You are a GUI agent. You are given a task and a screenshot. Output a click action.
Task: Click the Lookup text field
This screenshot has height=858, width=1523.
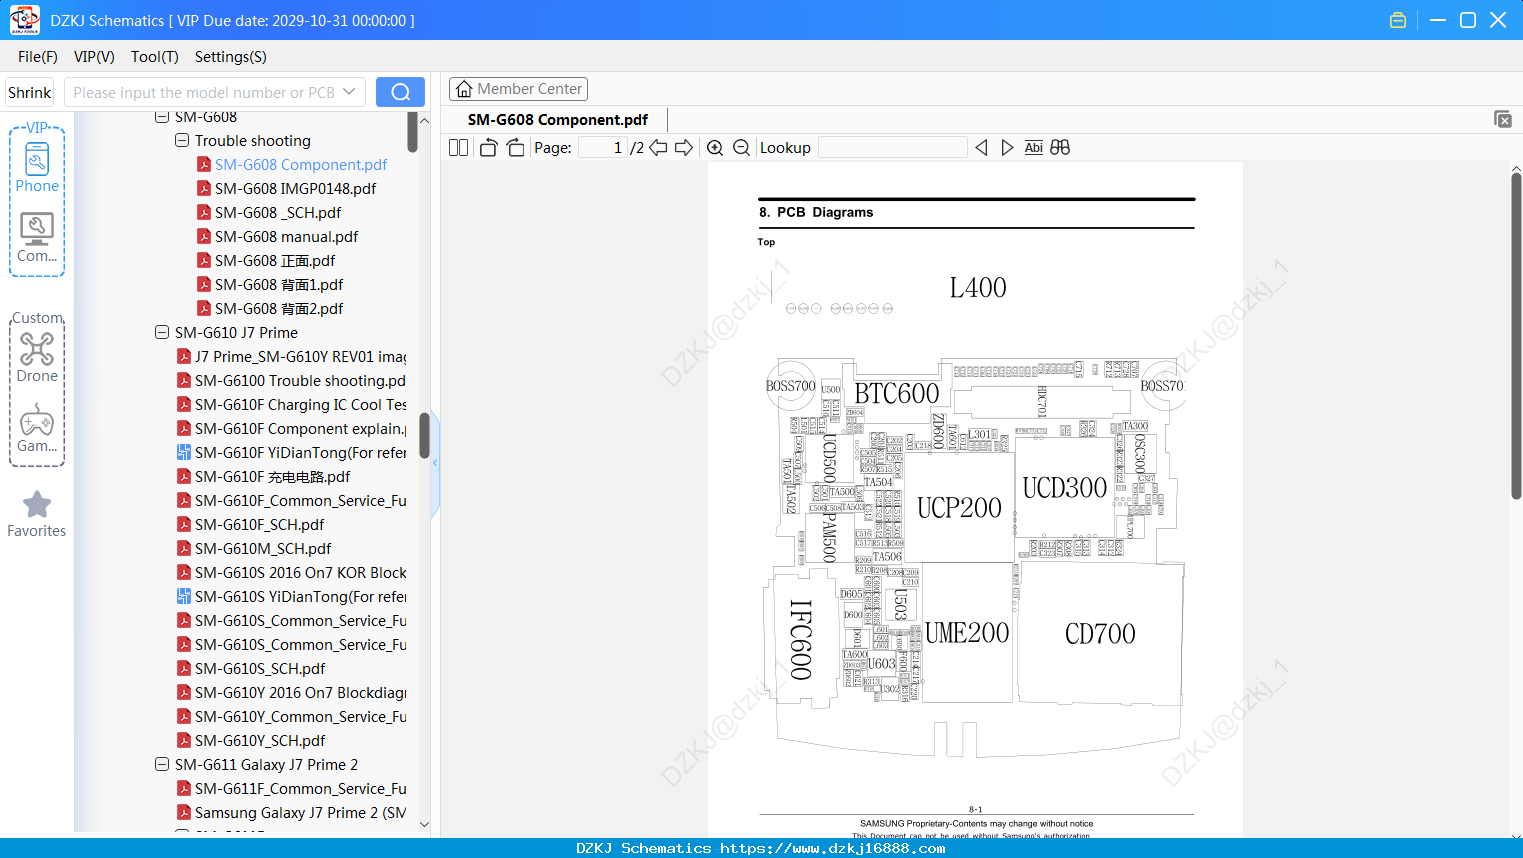(892, 148)
